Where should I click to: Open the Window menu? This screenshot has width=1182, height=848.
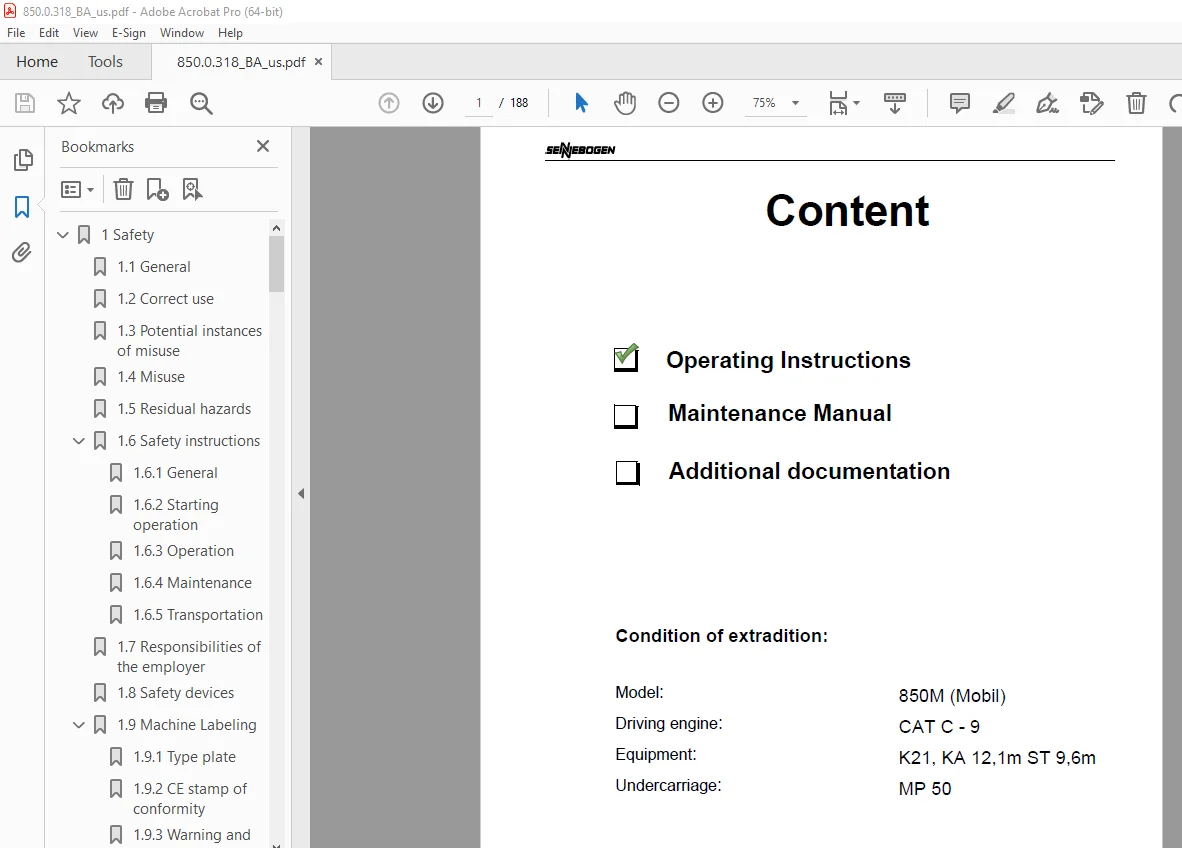pos(182,33)
